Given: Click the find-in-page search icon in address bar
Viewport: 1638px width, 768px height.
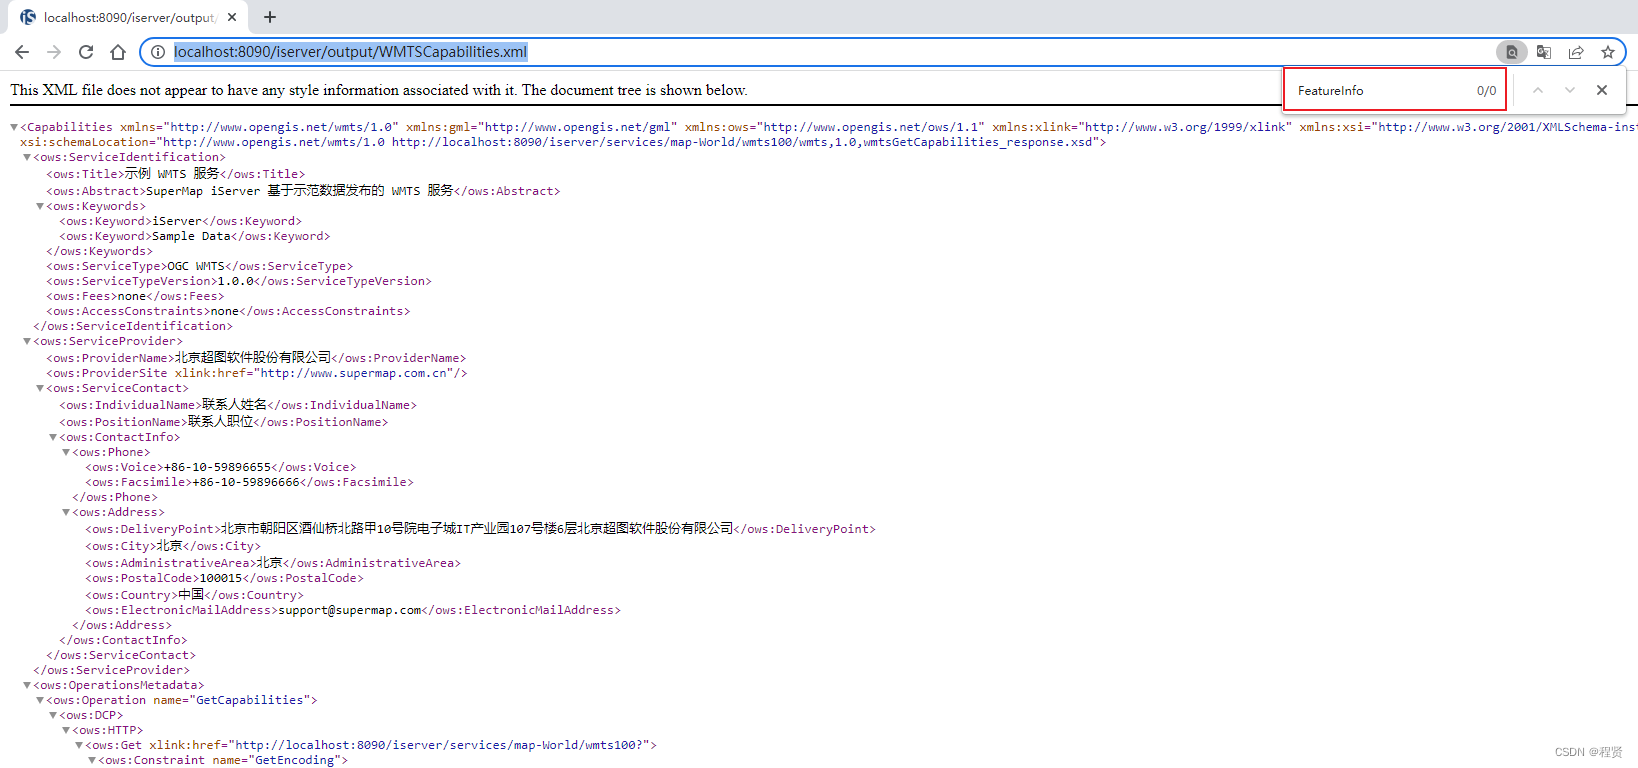Looking at the screenshot, I should 1511,52.
